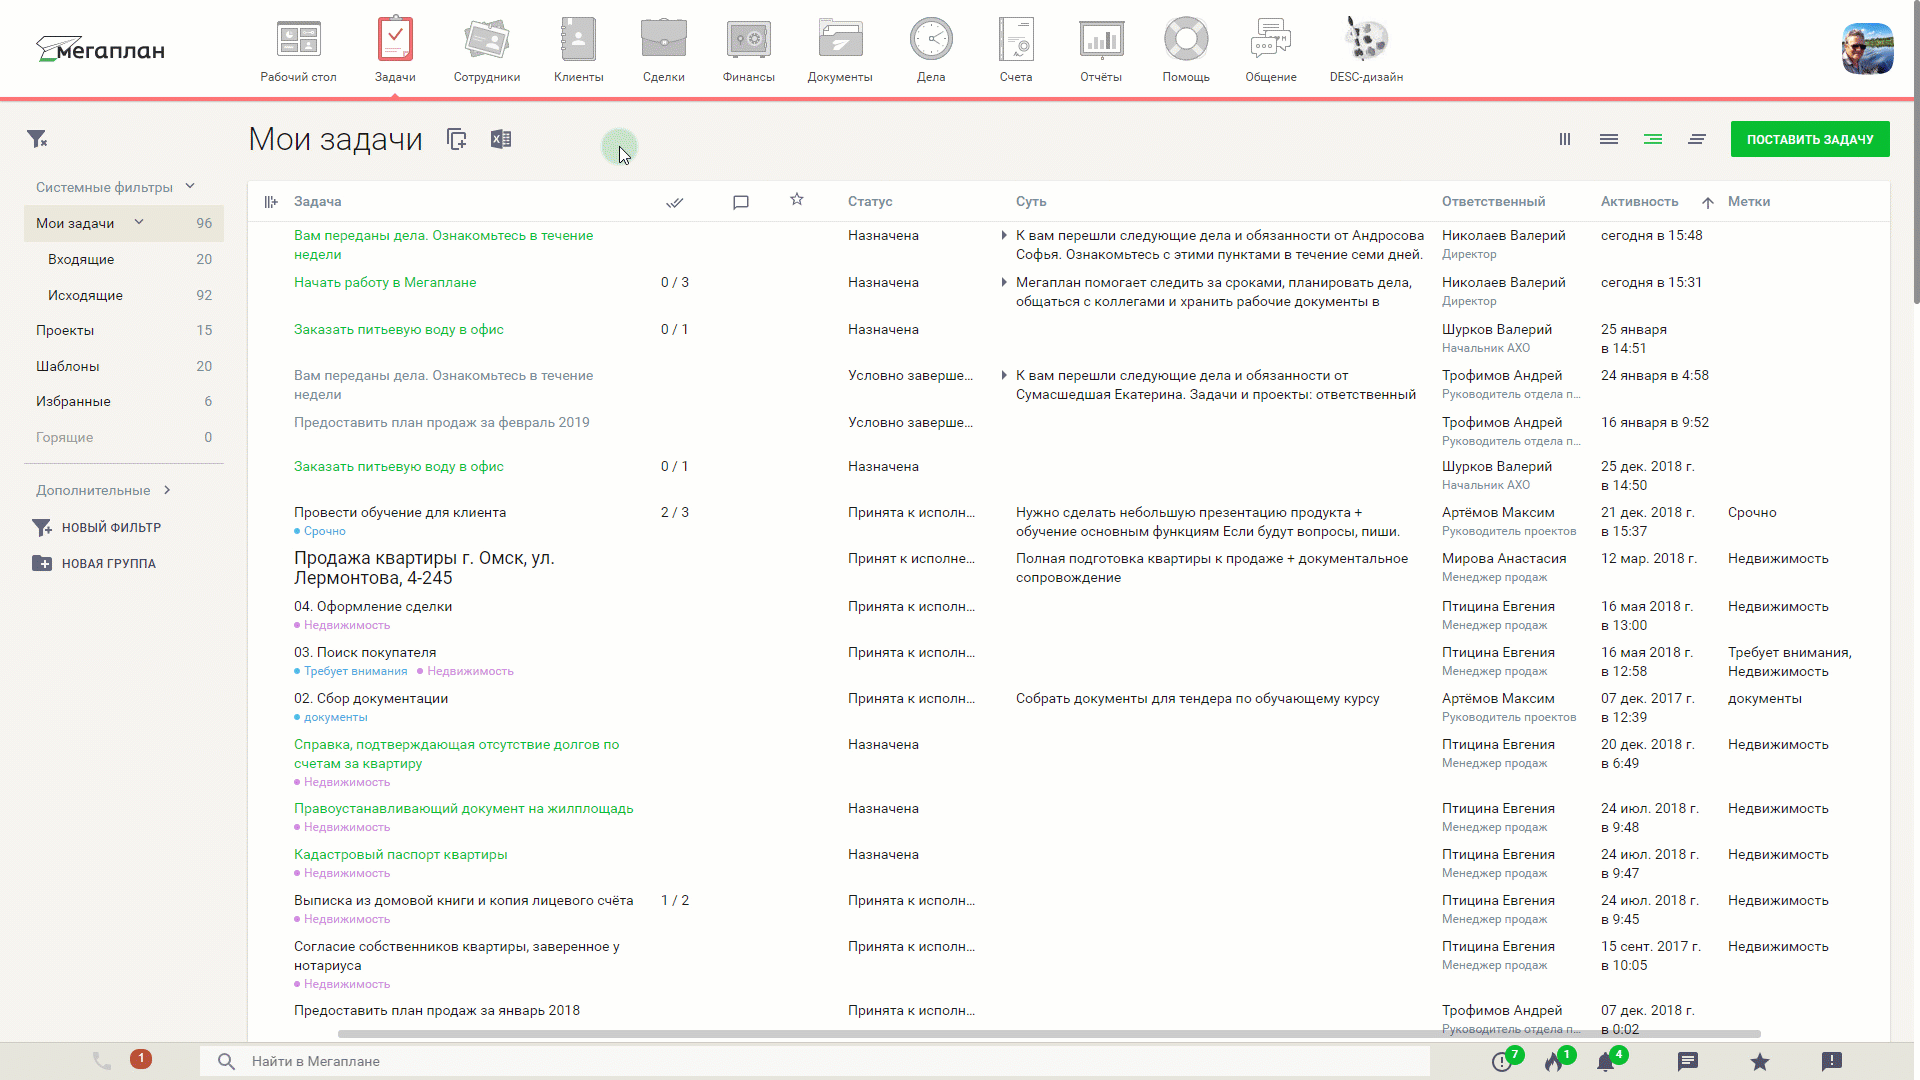Select Проекты filter category
This screenshot has width=1920, height=1080.
(x=63, y=330)
